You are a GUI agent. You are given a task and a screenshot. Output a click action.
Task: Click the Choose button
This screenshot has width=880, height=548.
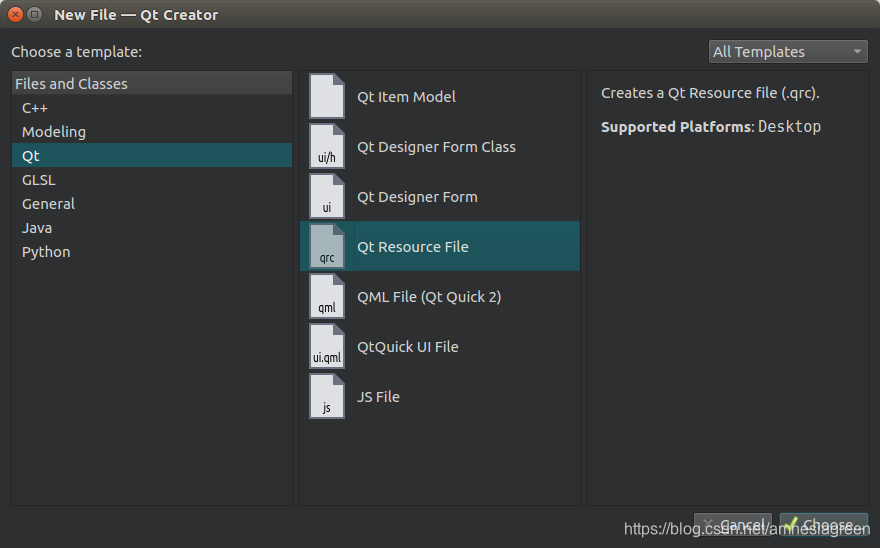tap(823, 524)
